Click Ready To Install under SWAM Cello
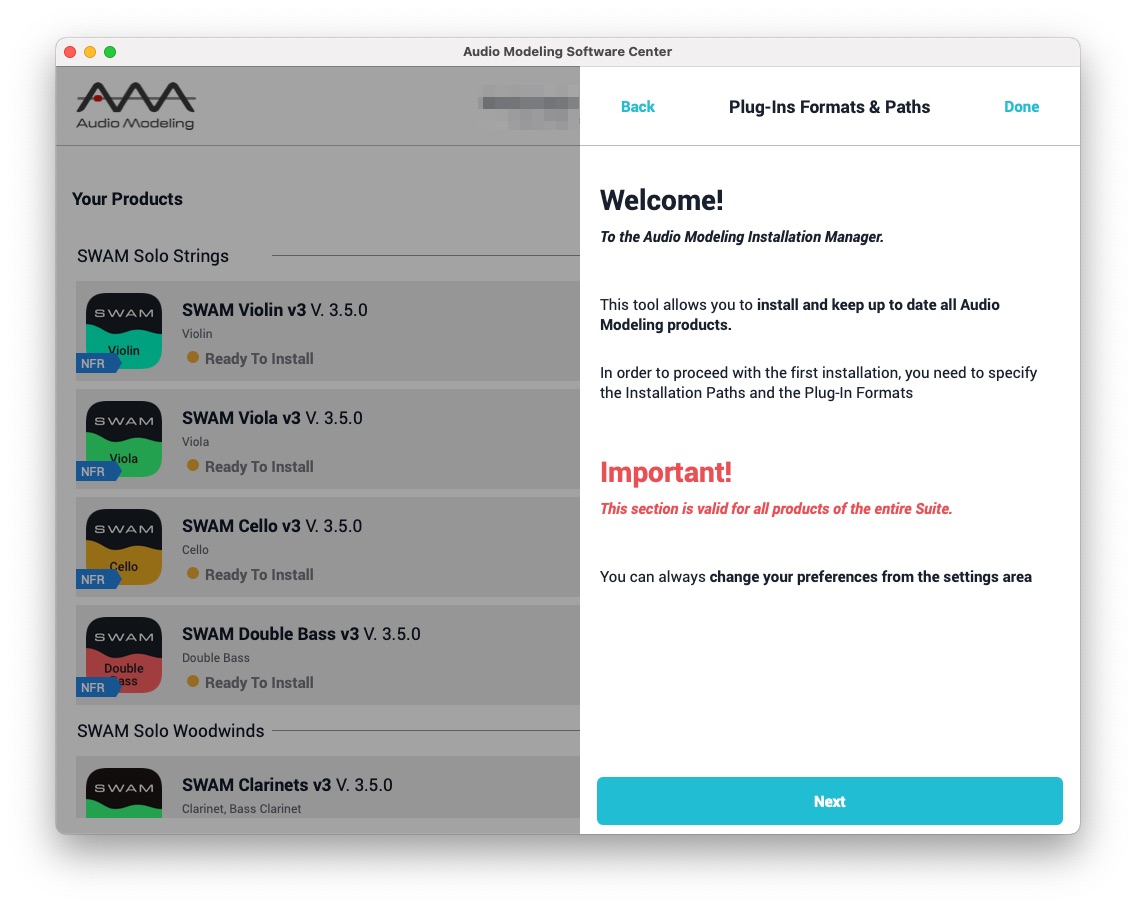 [259, 574]
